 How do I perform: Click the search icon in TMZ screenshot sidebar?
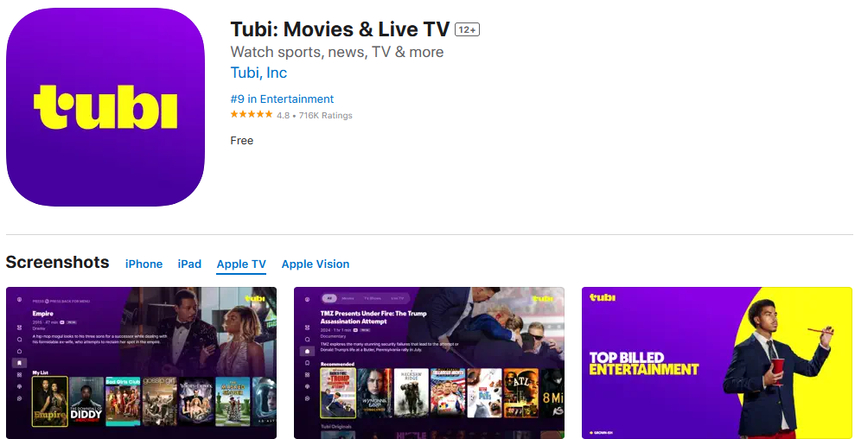pos(308,339)
